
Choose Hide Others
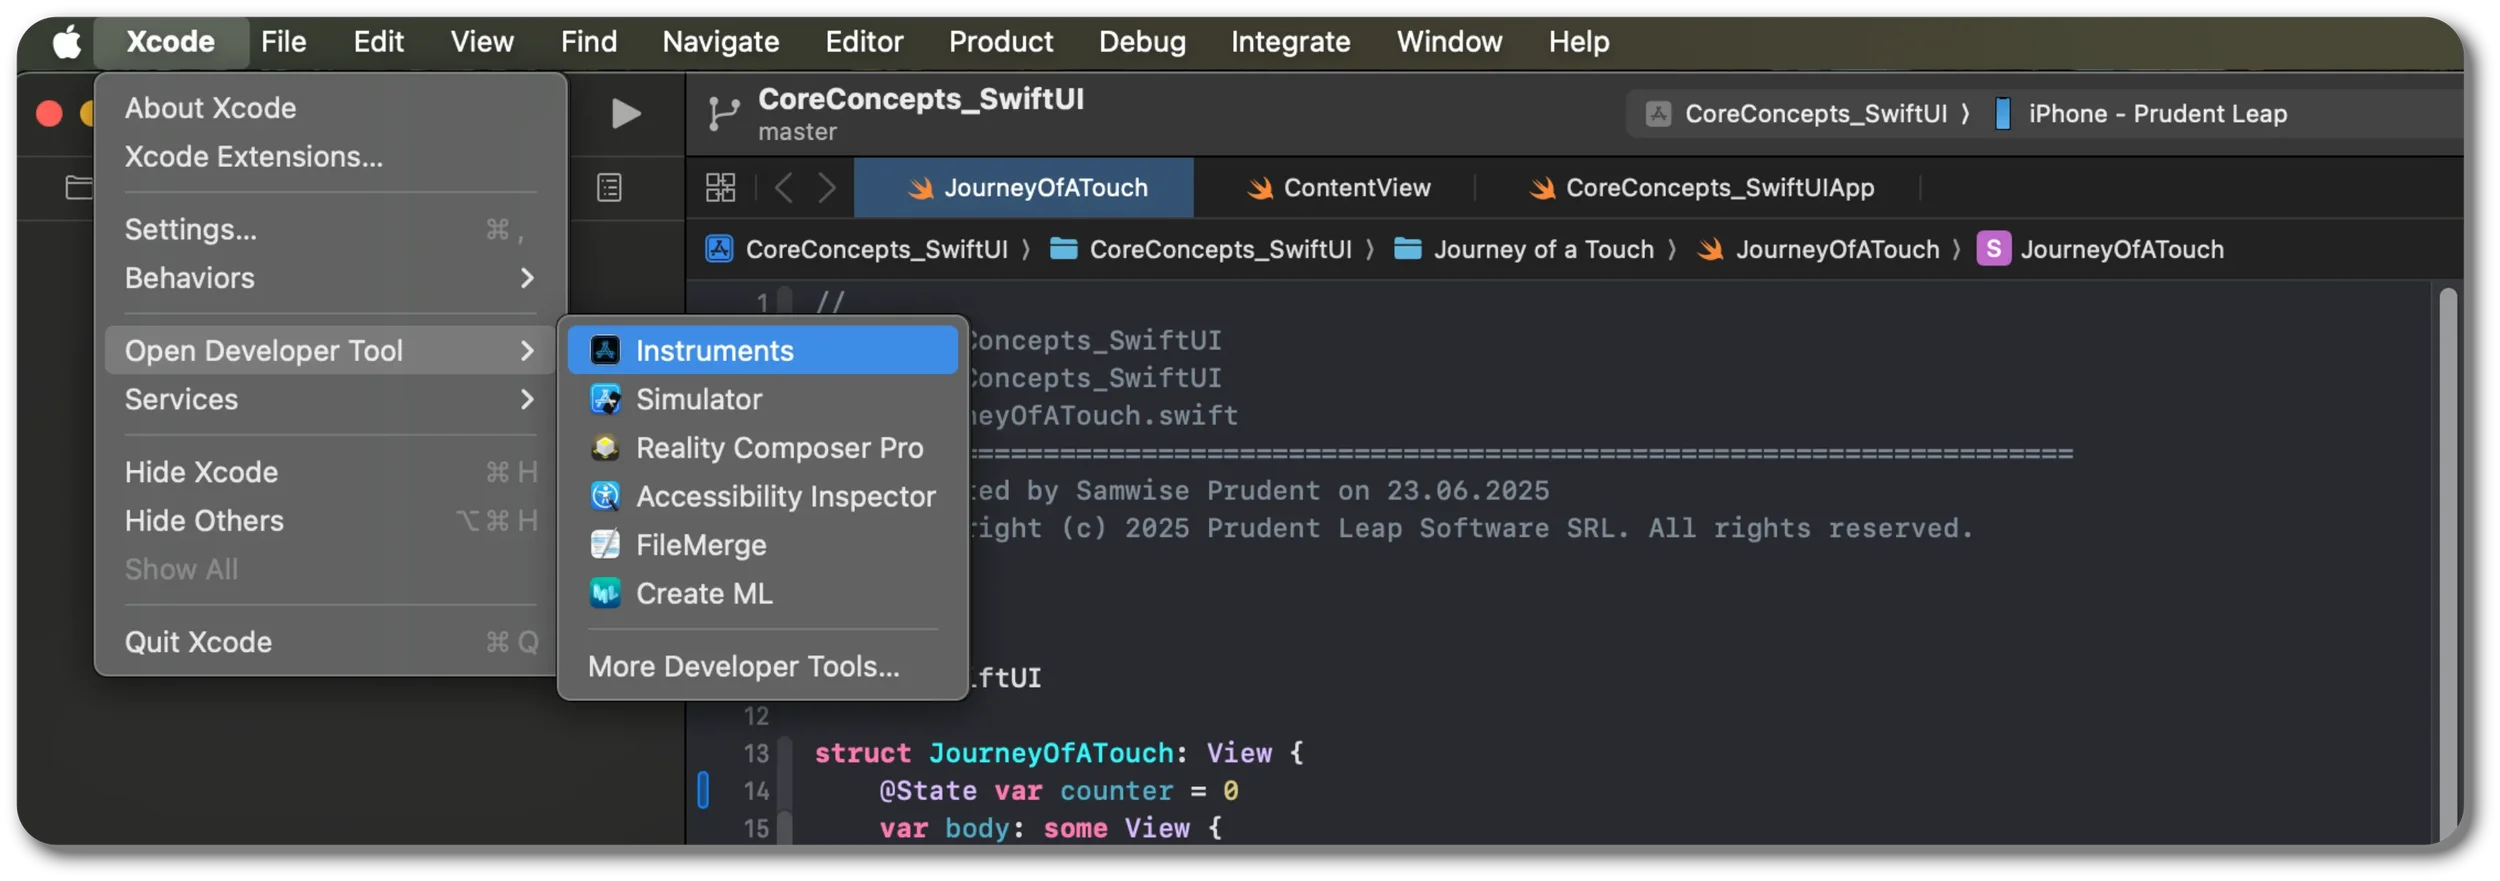point(329,521)
